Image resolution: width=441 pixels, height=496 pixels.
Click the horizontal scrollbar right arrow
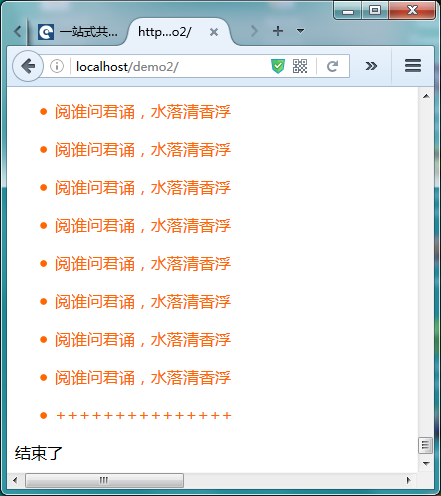409,480
